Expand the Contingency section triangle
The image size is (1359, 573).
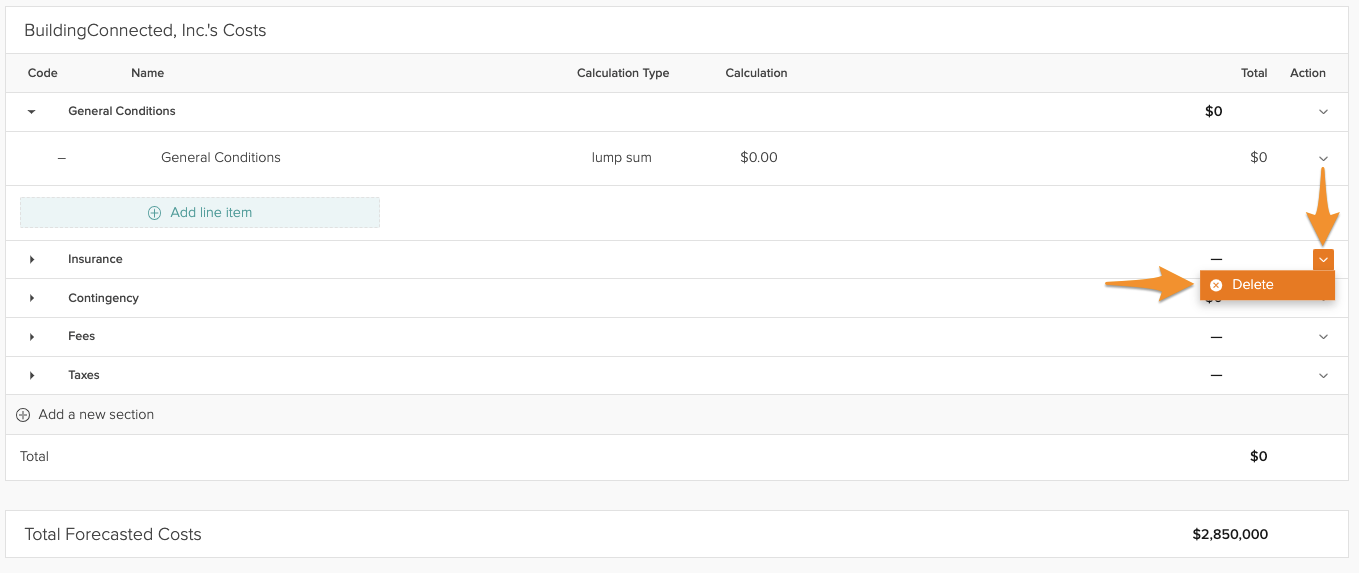[32, 298]
